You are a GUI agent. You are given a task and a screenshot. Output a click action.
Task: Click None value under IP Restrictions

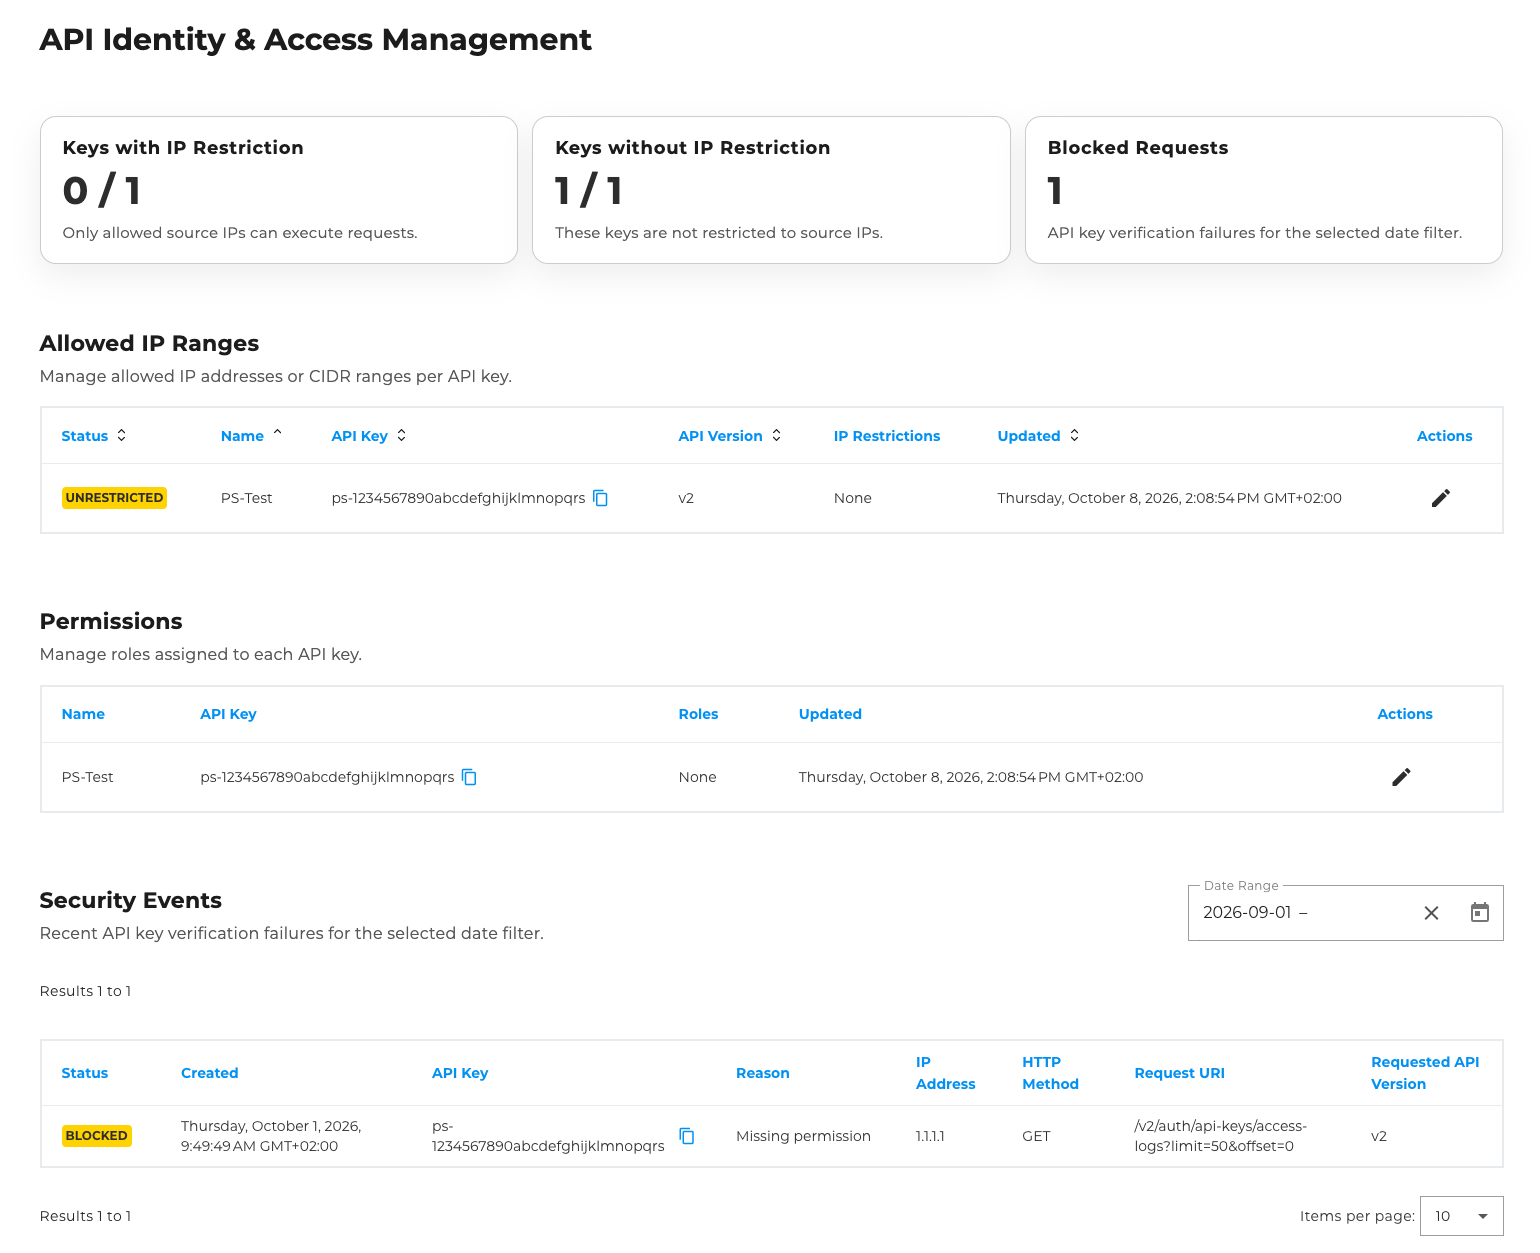[x=853, y=498]
